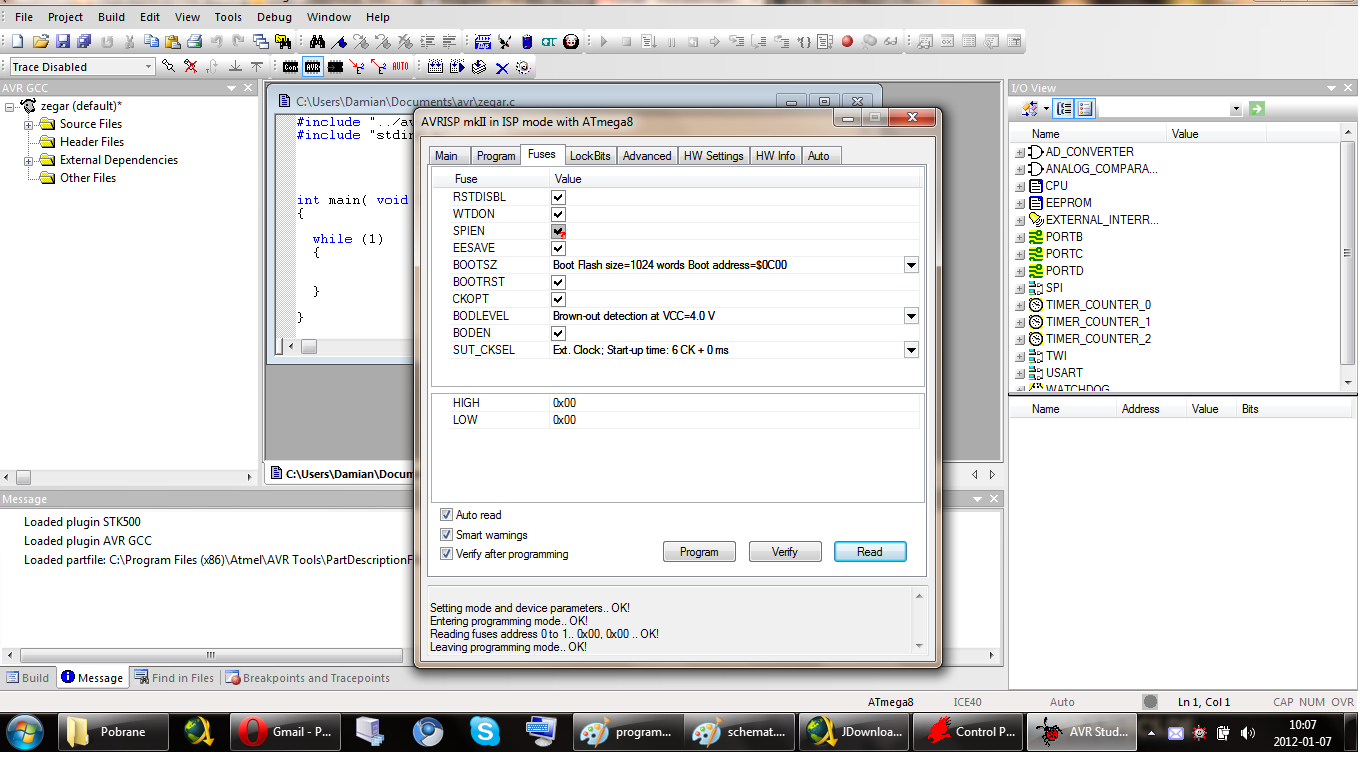Open the Find in Files output tab

(174, 678)
